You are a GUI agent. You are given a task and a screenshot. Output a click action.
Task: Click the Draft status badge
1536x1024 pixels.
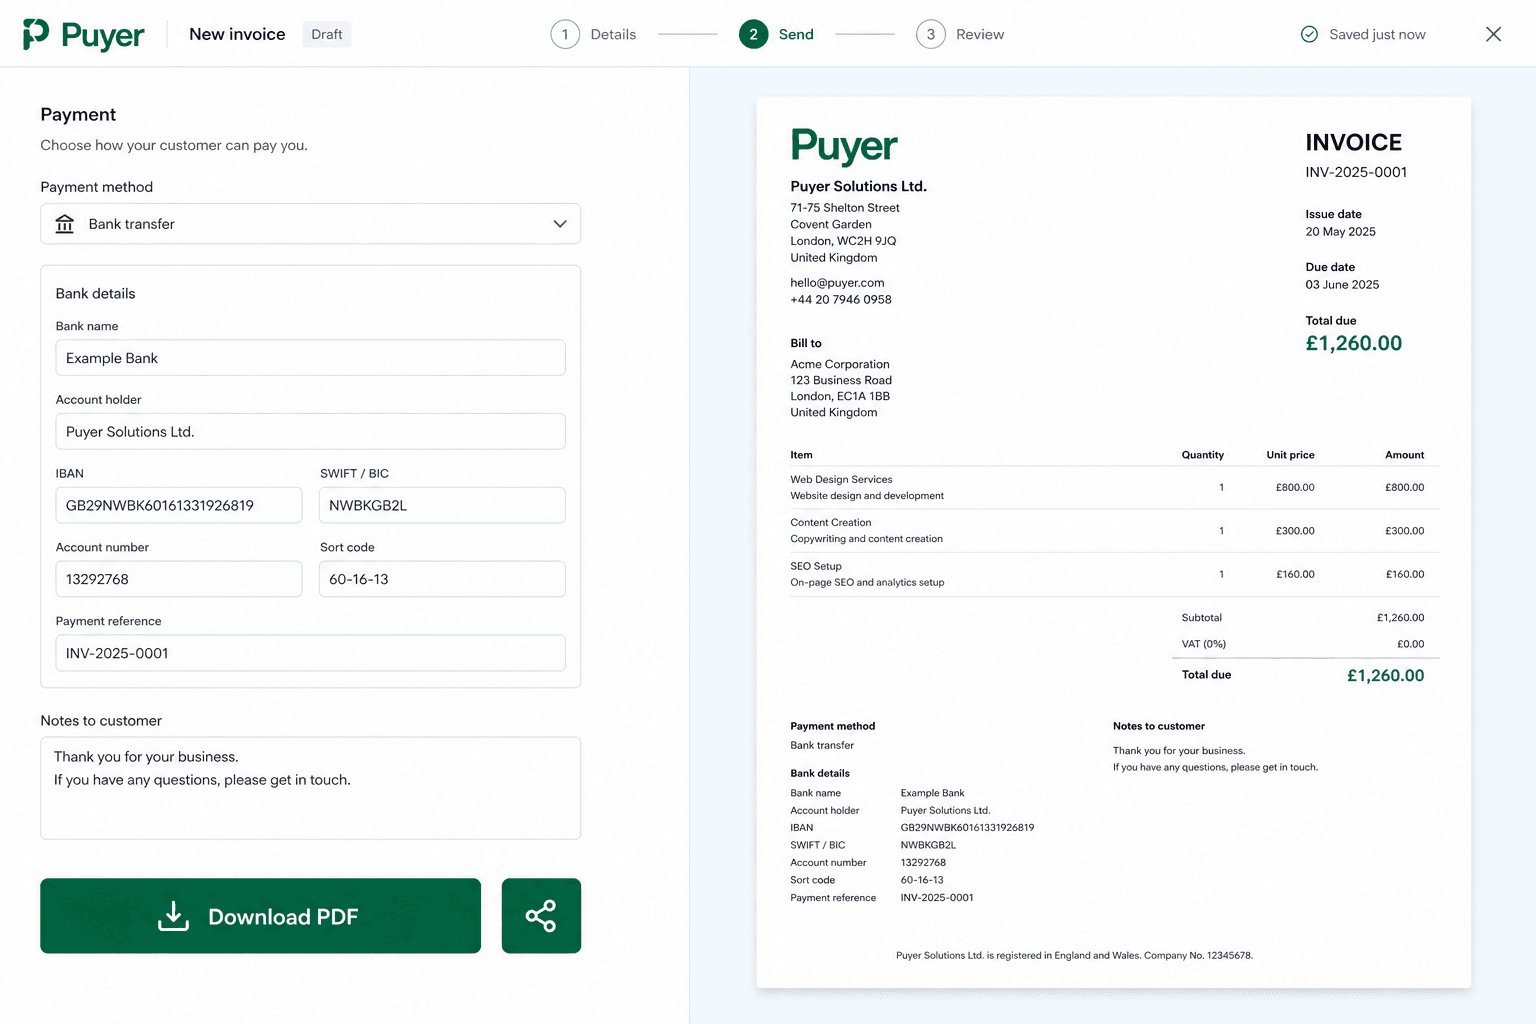click(x=327, y=34)
